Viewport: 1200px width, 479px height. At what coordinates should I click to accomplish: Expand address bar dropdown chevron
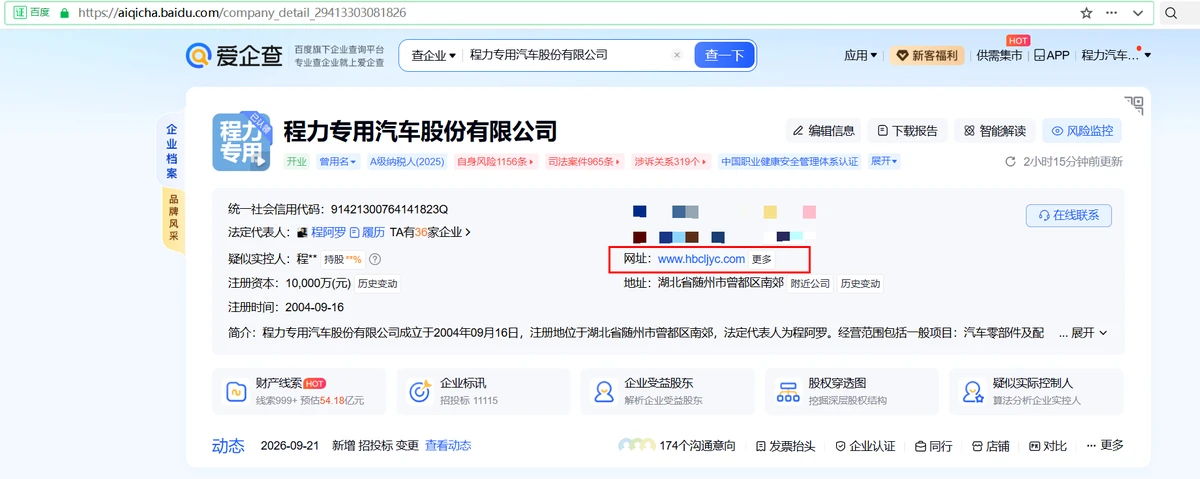coord(1139,13)
